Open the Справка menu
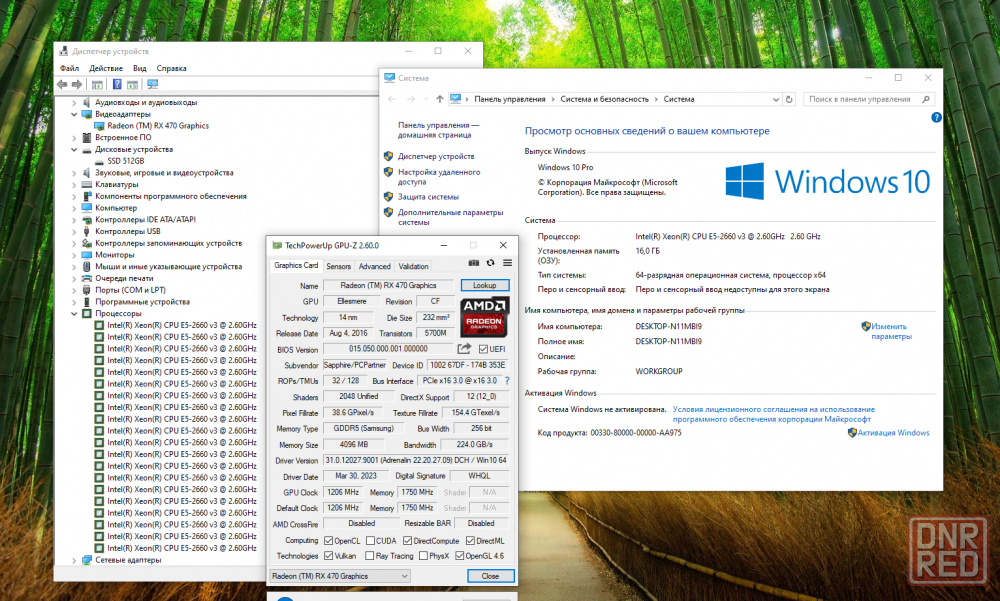The image size is (1000, 601). (172, 68)
